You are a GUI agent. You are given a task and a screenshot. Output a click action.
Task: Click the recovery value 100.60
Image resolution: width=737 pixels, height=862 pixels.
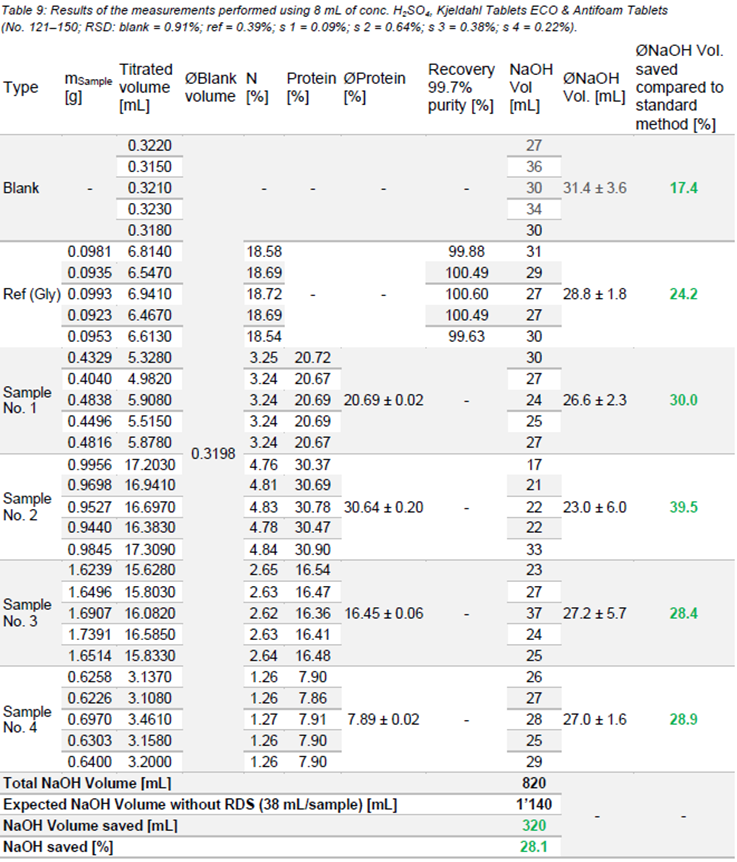point(465,294)
